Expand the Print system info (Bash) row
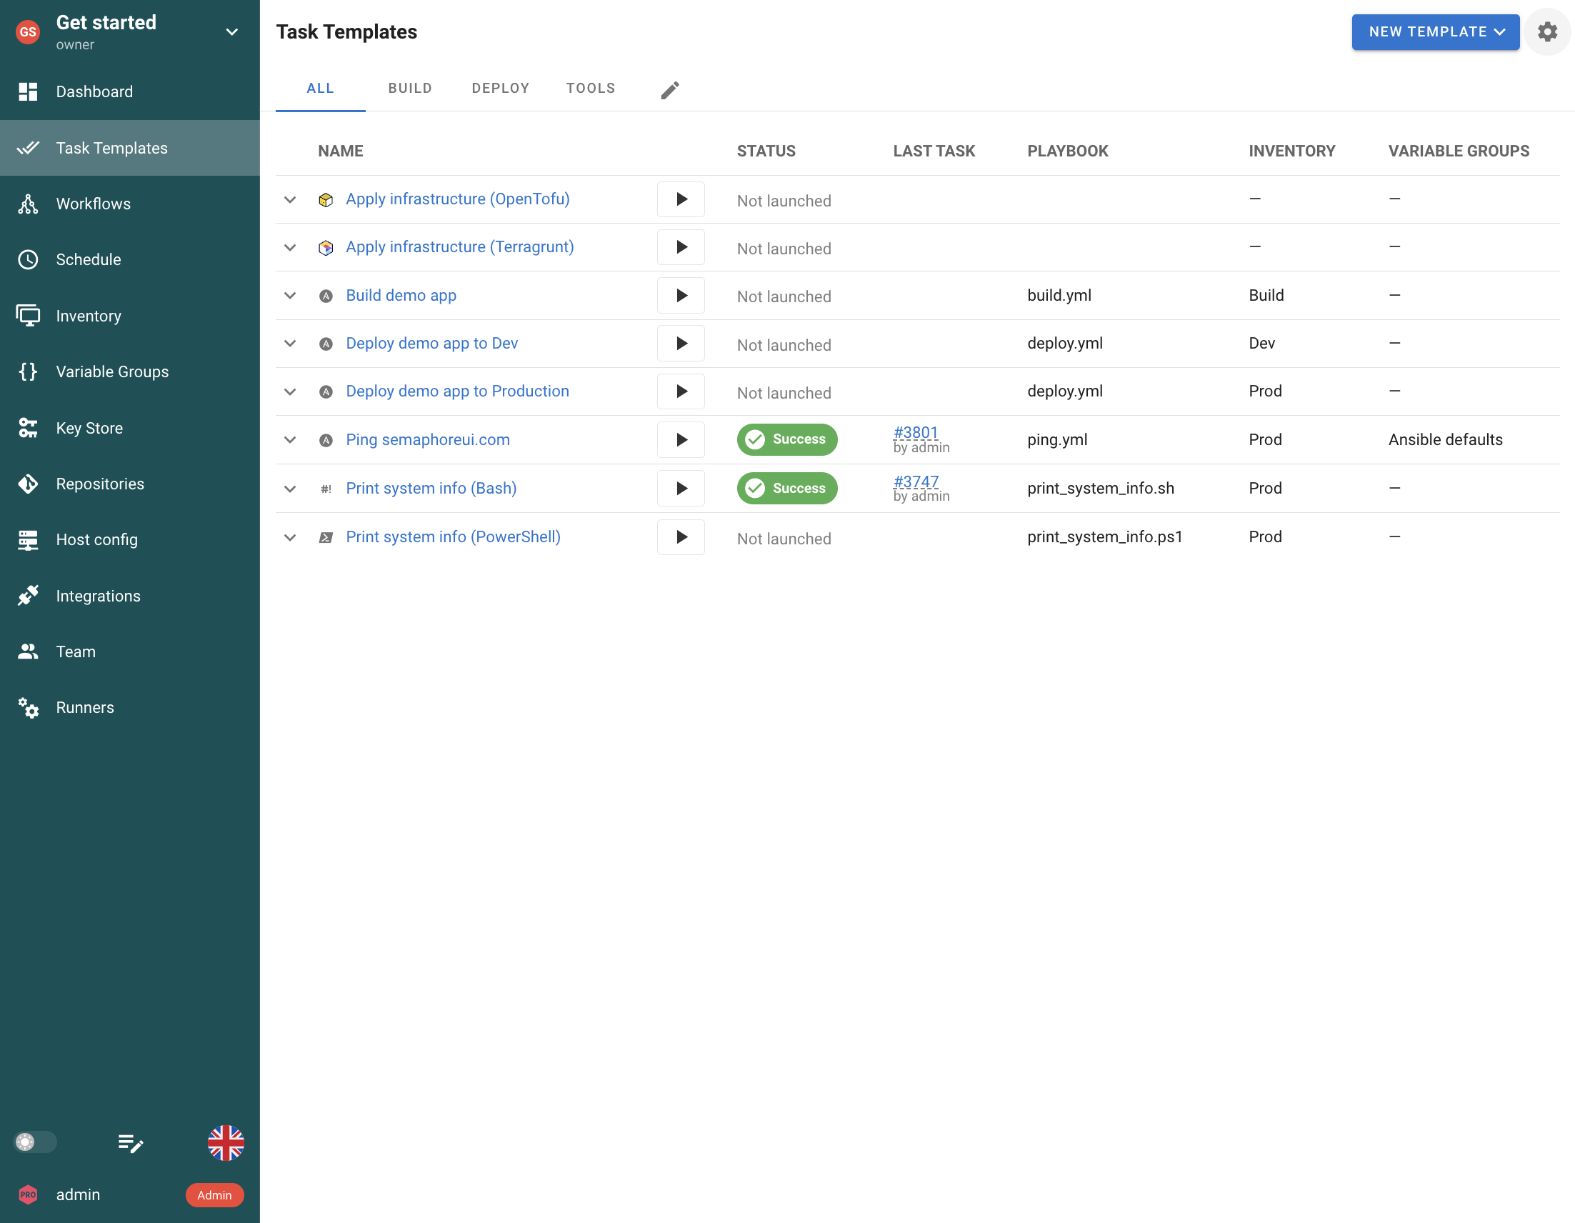 [x=290, y=489]
